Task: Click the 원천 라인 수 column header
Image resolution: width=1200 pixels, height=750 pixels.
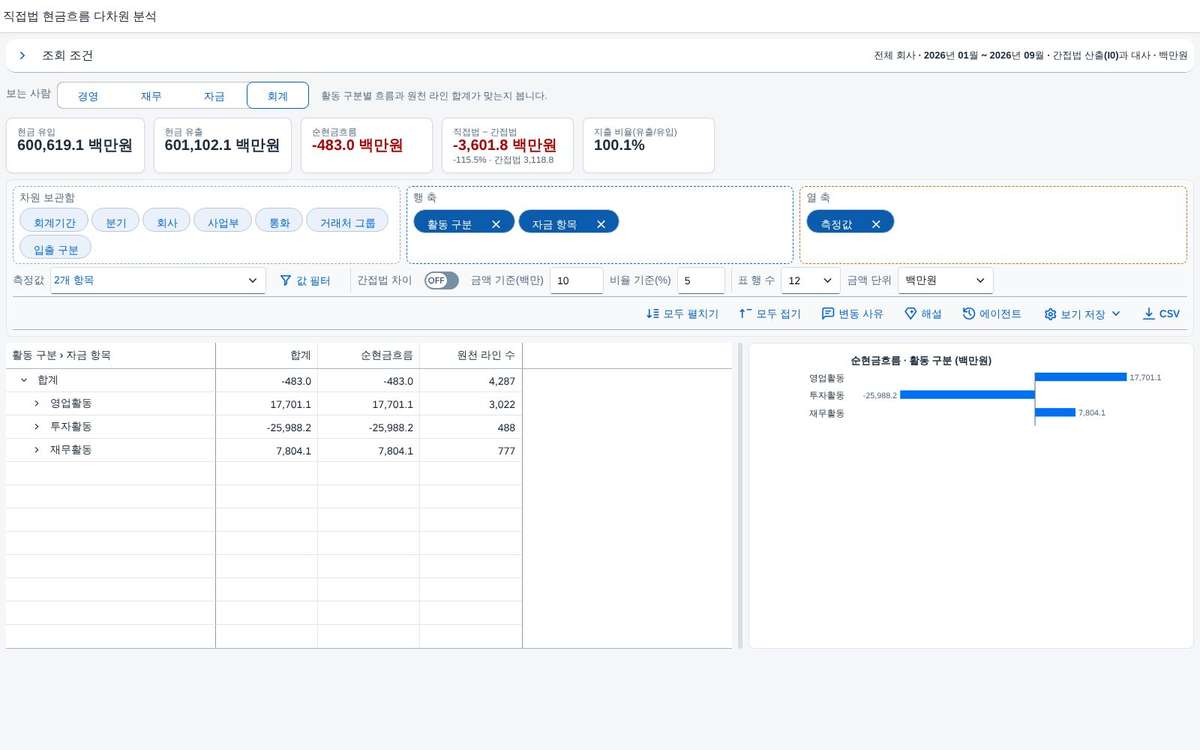Action: [x=471, y=355]
